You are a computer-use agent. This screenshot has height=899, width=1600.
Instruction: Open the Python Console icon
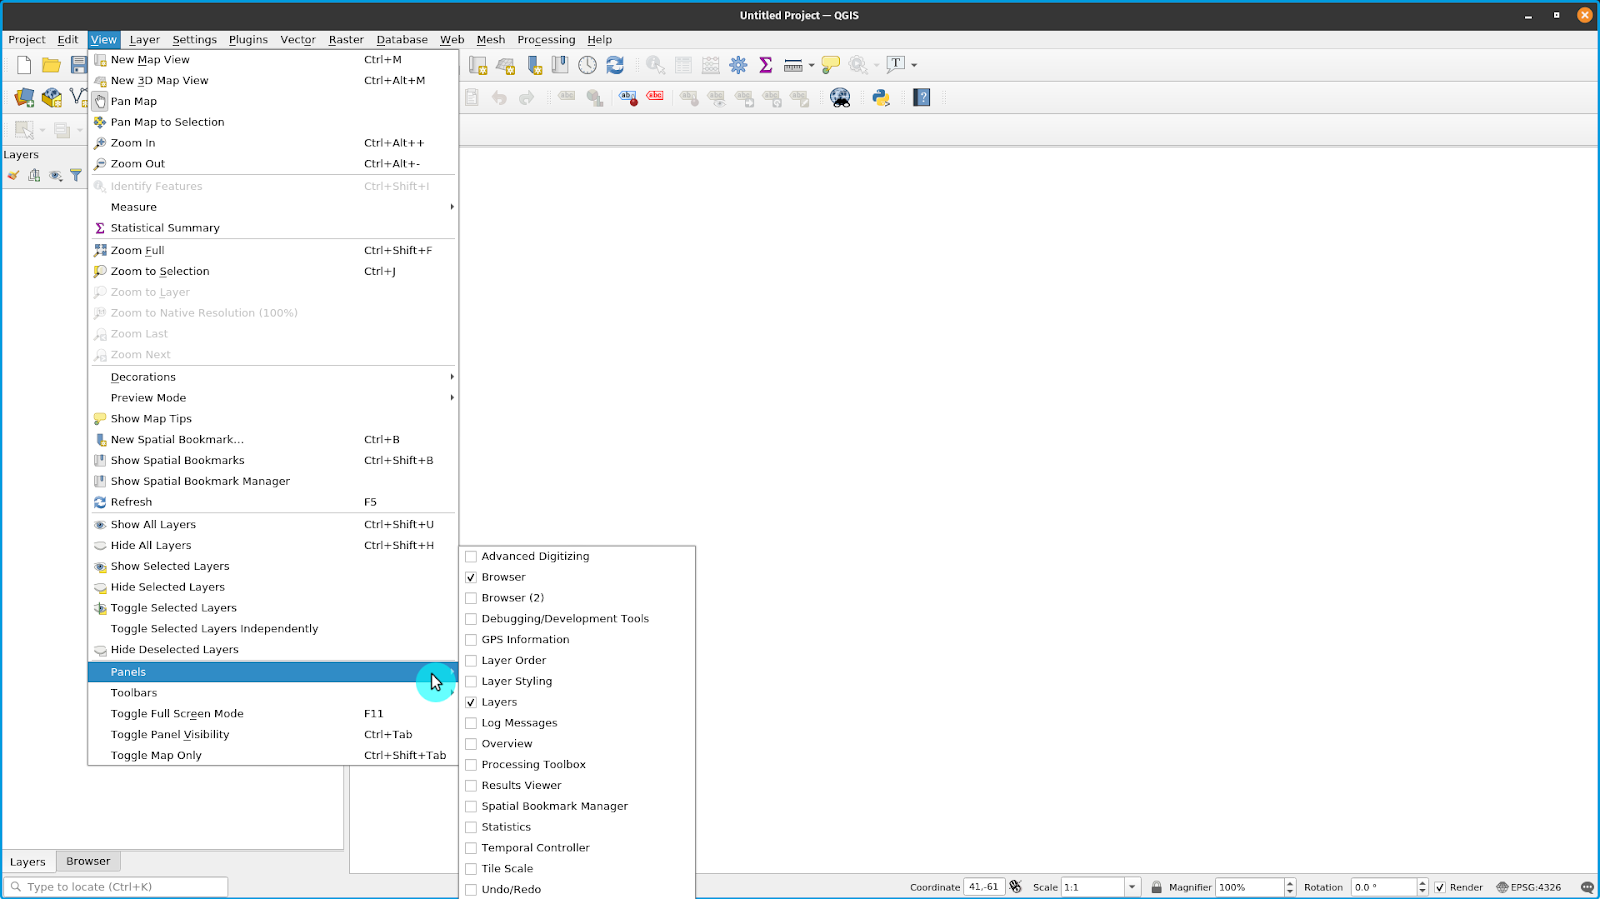881,97
